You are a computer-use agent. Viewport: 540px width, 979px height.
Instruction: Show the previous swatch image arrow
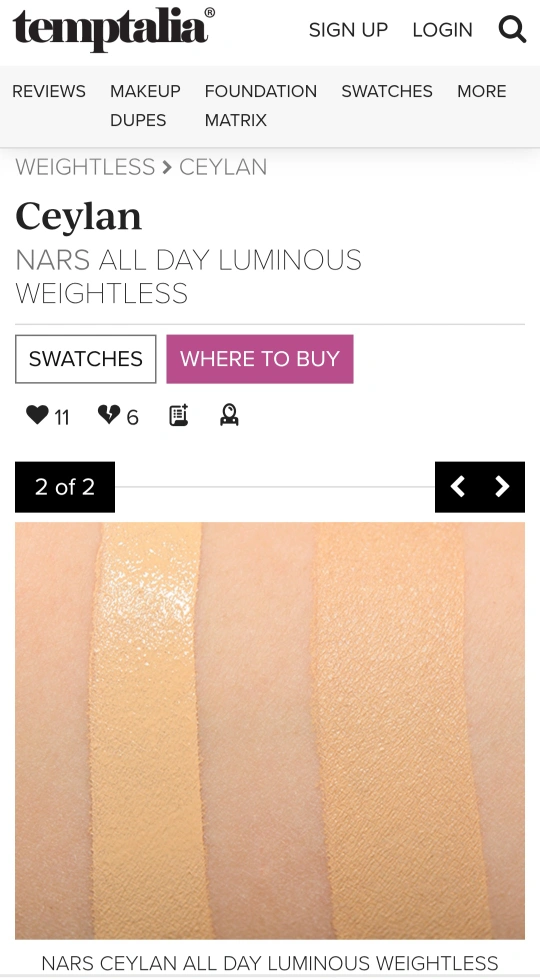tap(458, 486)
